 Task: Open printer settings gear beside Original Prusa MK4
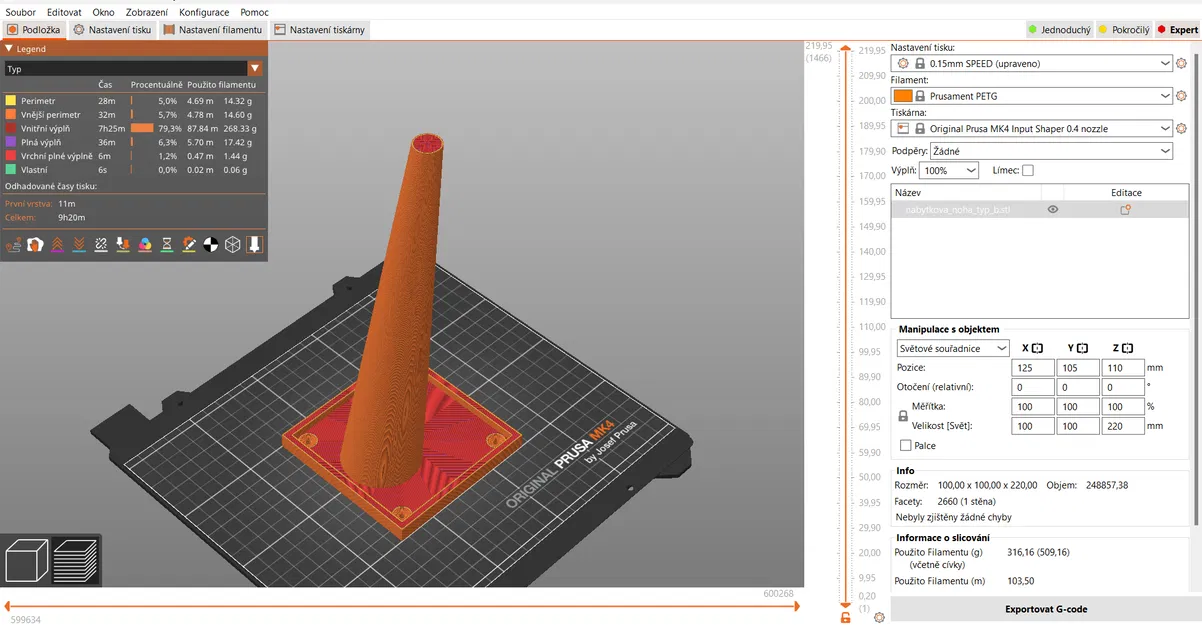coord(1182,129)
